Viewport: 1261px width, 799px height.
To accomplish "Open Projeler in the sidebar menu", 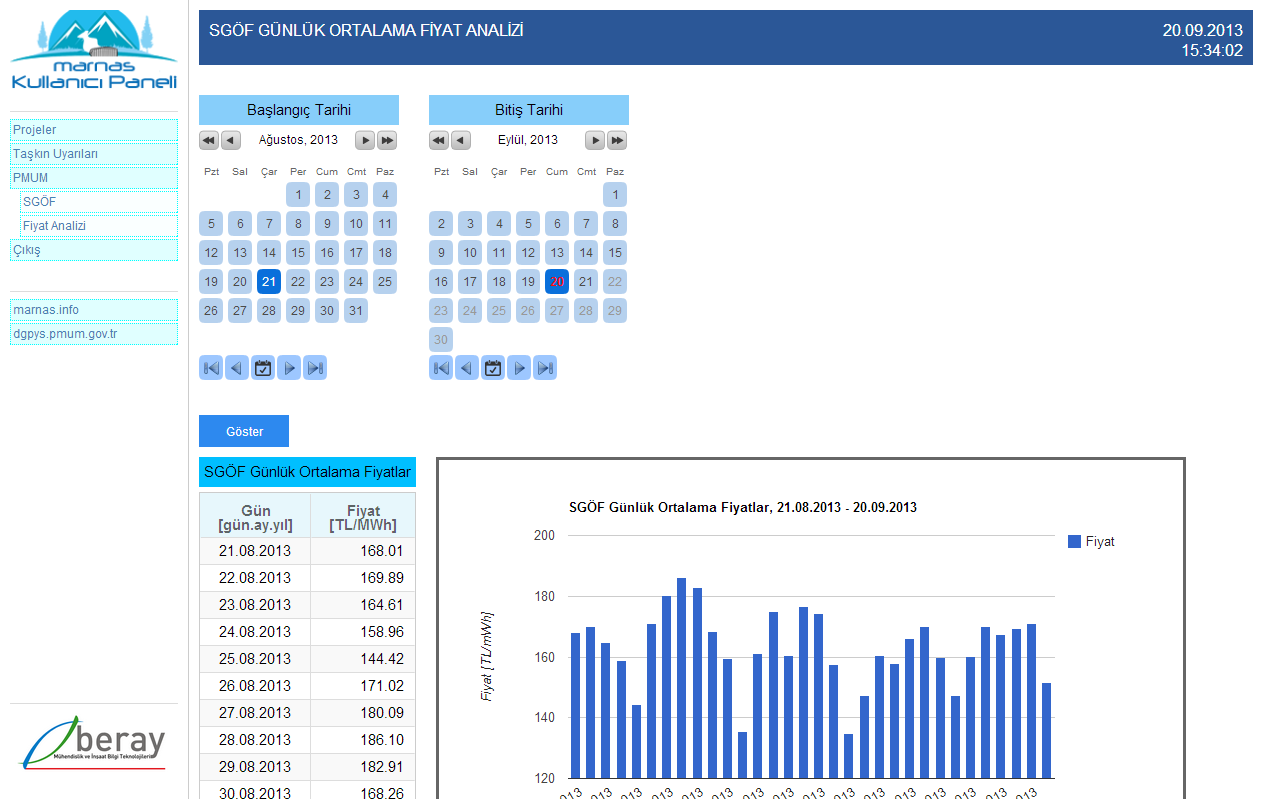I will [94, 130].
